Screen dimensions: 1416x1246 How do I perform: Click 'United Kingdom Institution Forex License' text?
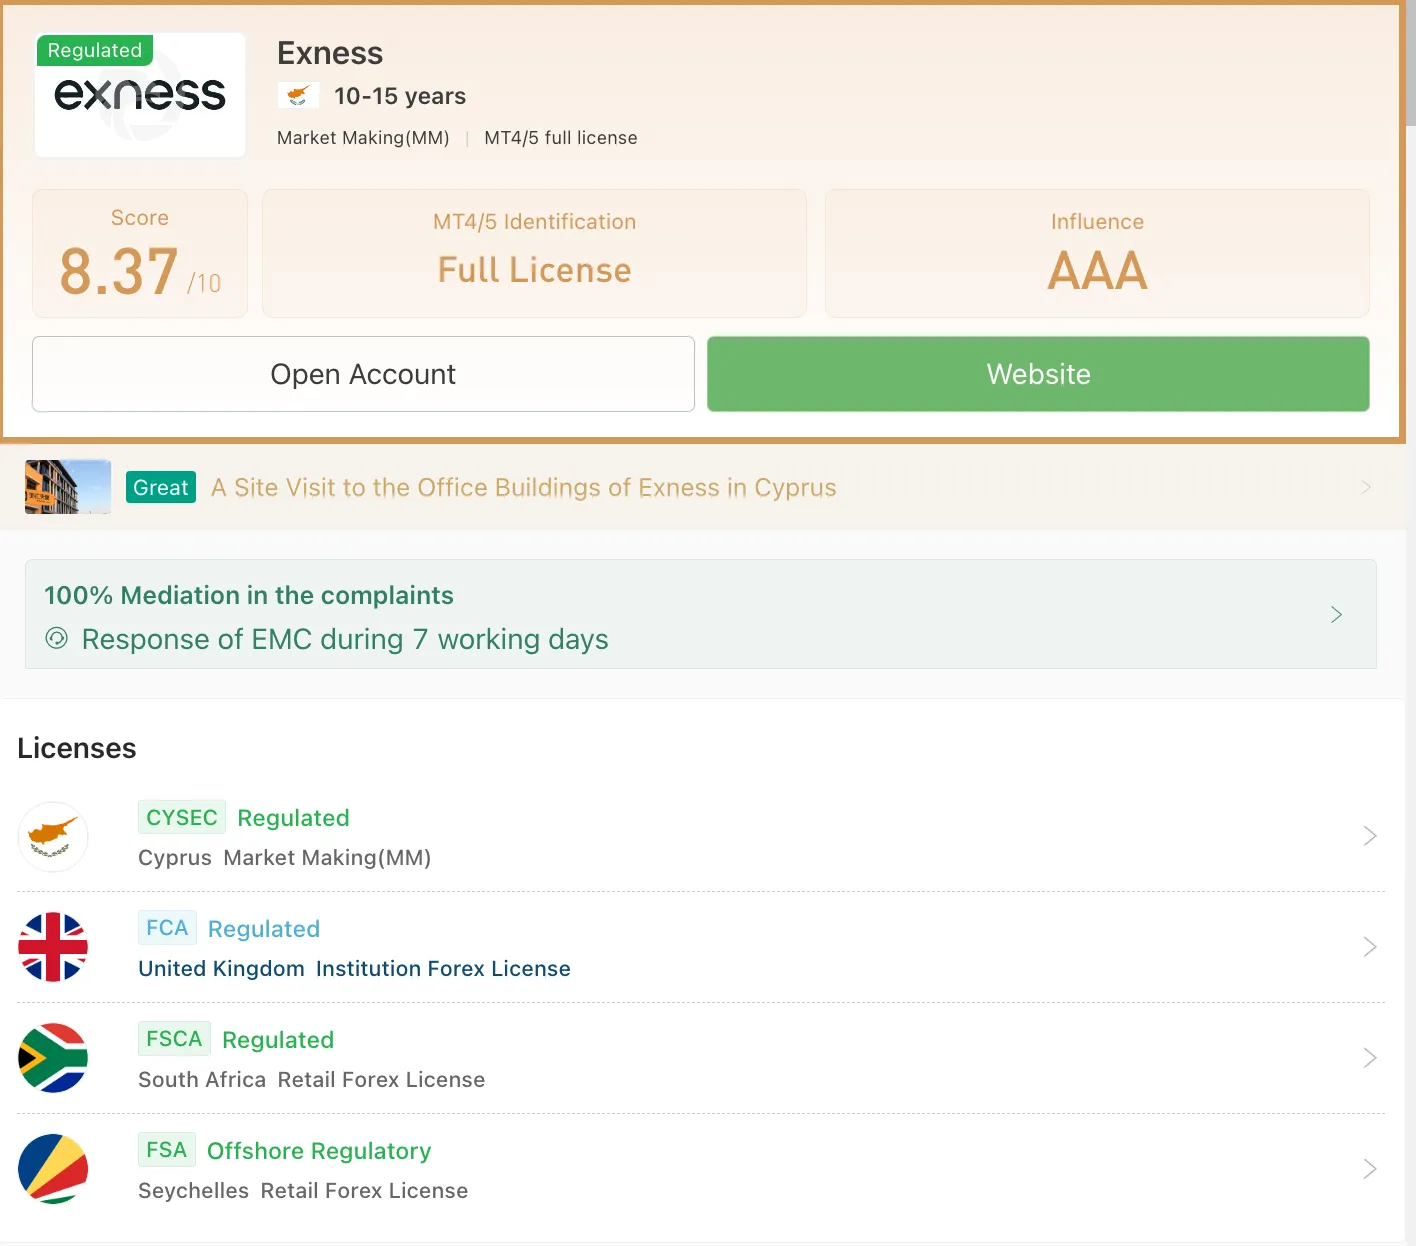click(x=354, y=969)
